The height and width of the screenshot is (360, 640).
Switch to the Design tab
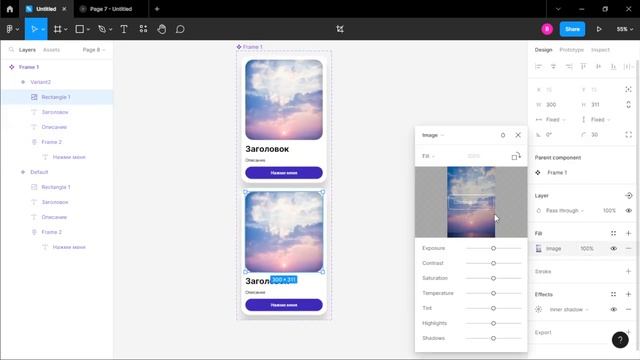click(x=543, y=50)
